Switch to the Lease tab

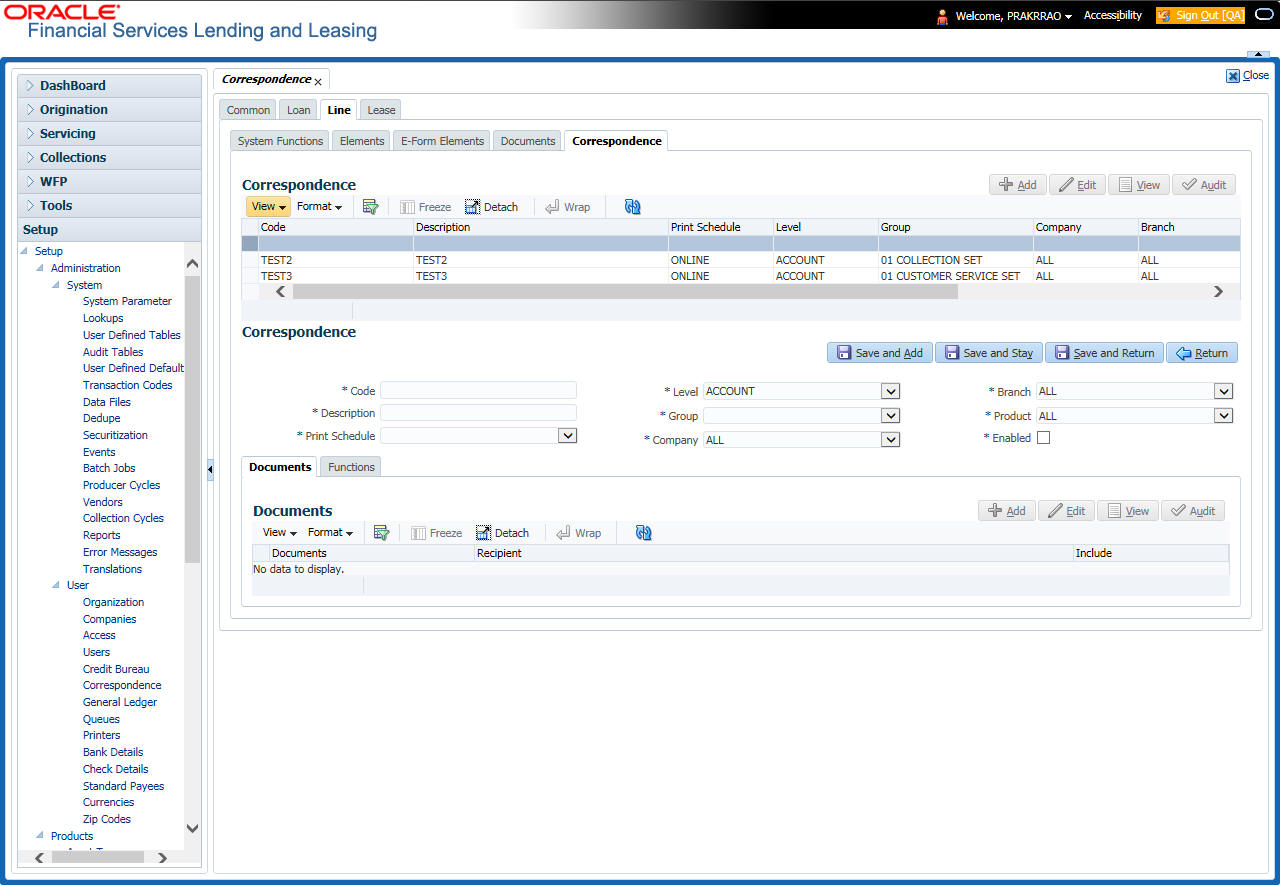[381, 110]
